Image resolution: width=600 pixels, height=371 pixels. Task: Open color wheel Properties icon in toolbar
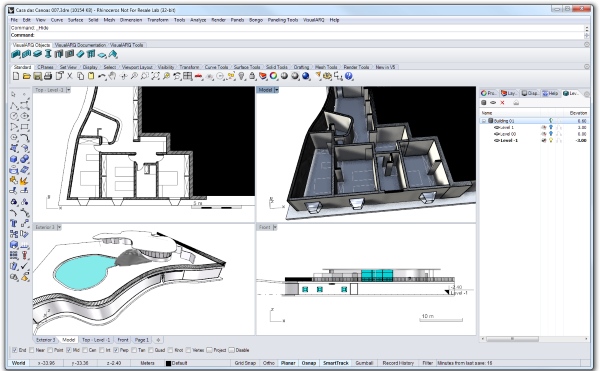pyautogui.click(x=273, y=76)
